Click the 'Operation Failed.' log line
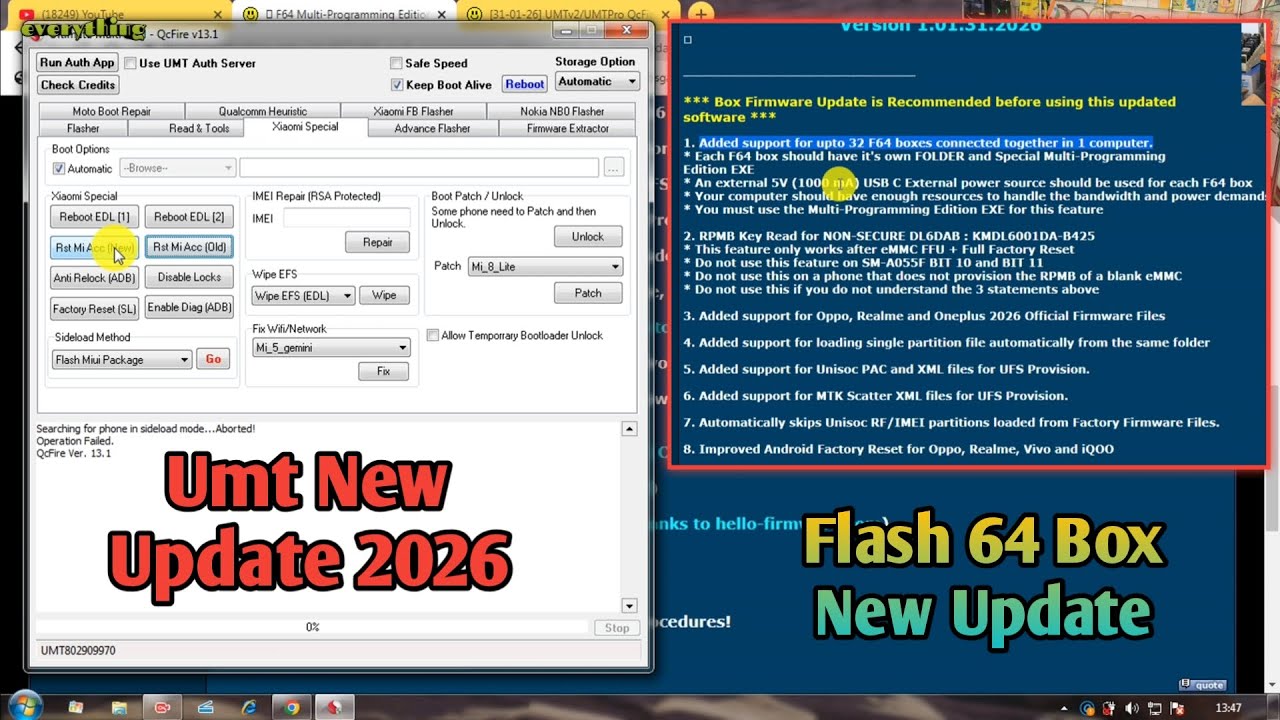Image resolution: width=1280 pixels, height=720 pixels. (x=75, y=441)
